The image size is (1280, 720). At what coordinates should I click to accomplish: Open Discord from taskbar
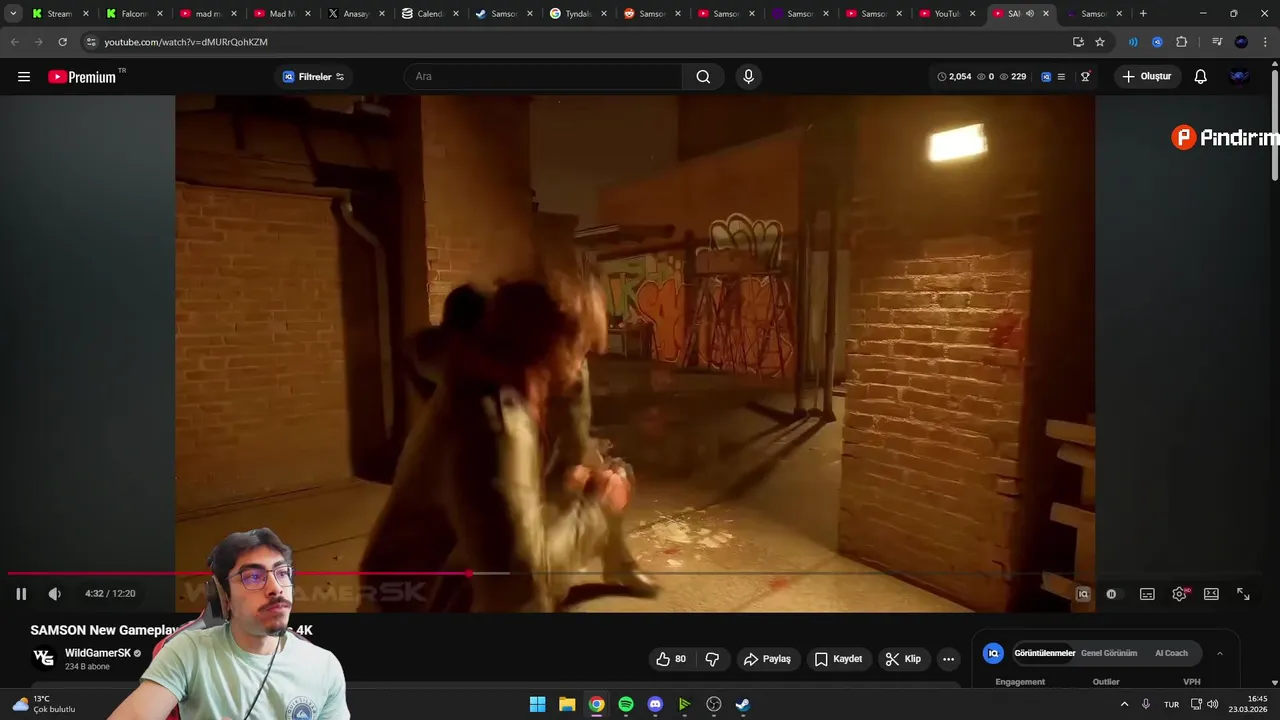pyautogui.click(x=655, y=704)
